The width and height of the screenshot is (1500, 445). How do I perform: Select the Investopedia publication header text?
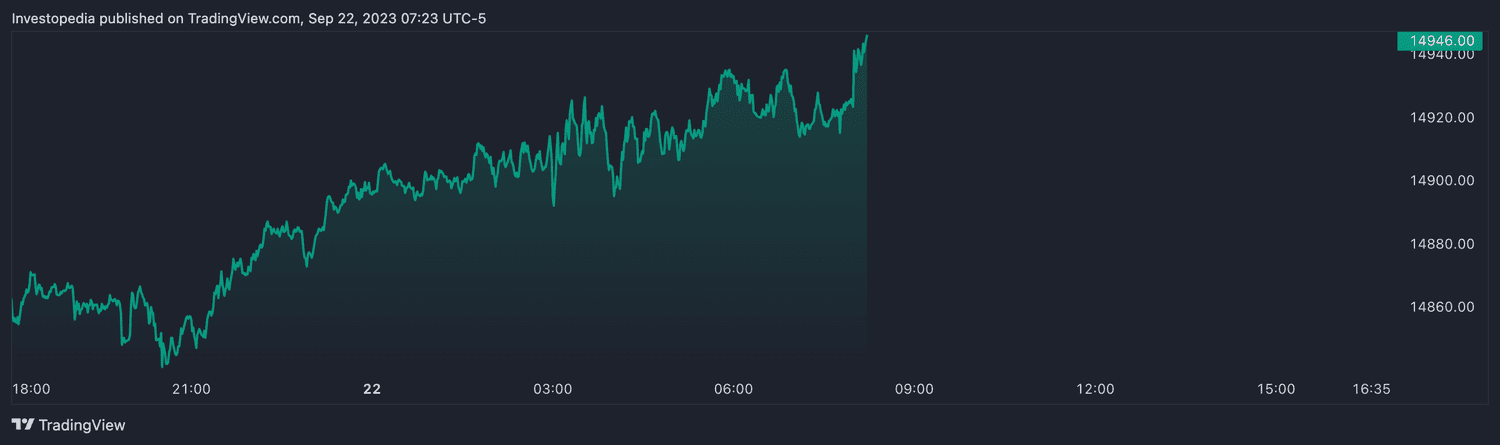click(249, 18)
